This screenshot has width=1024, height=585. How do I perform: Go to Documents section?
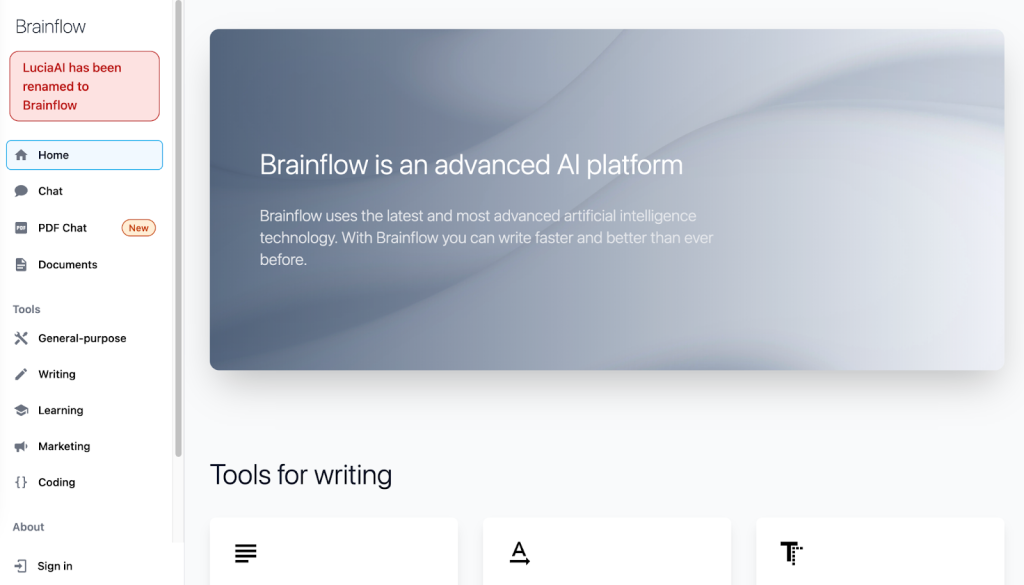[x=84, y=264]
